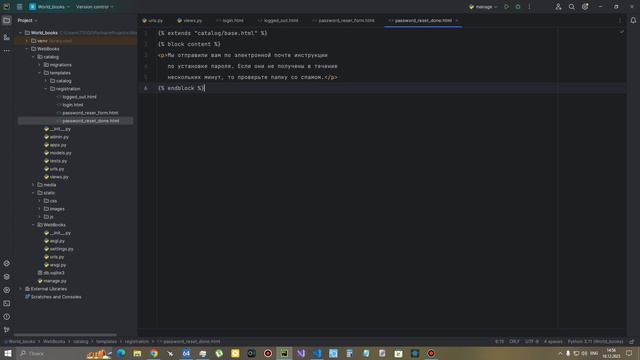640x360 pixels.
Task: Open models.py in project tree
Action: coord(60,153)
